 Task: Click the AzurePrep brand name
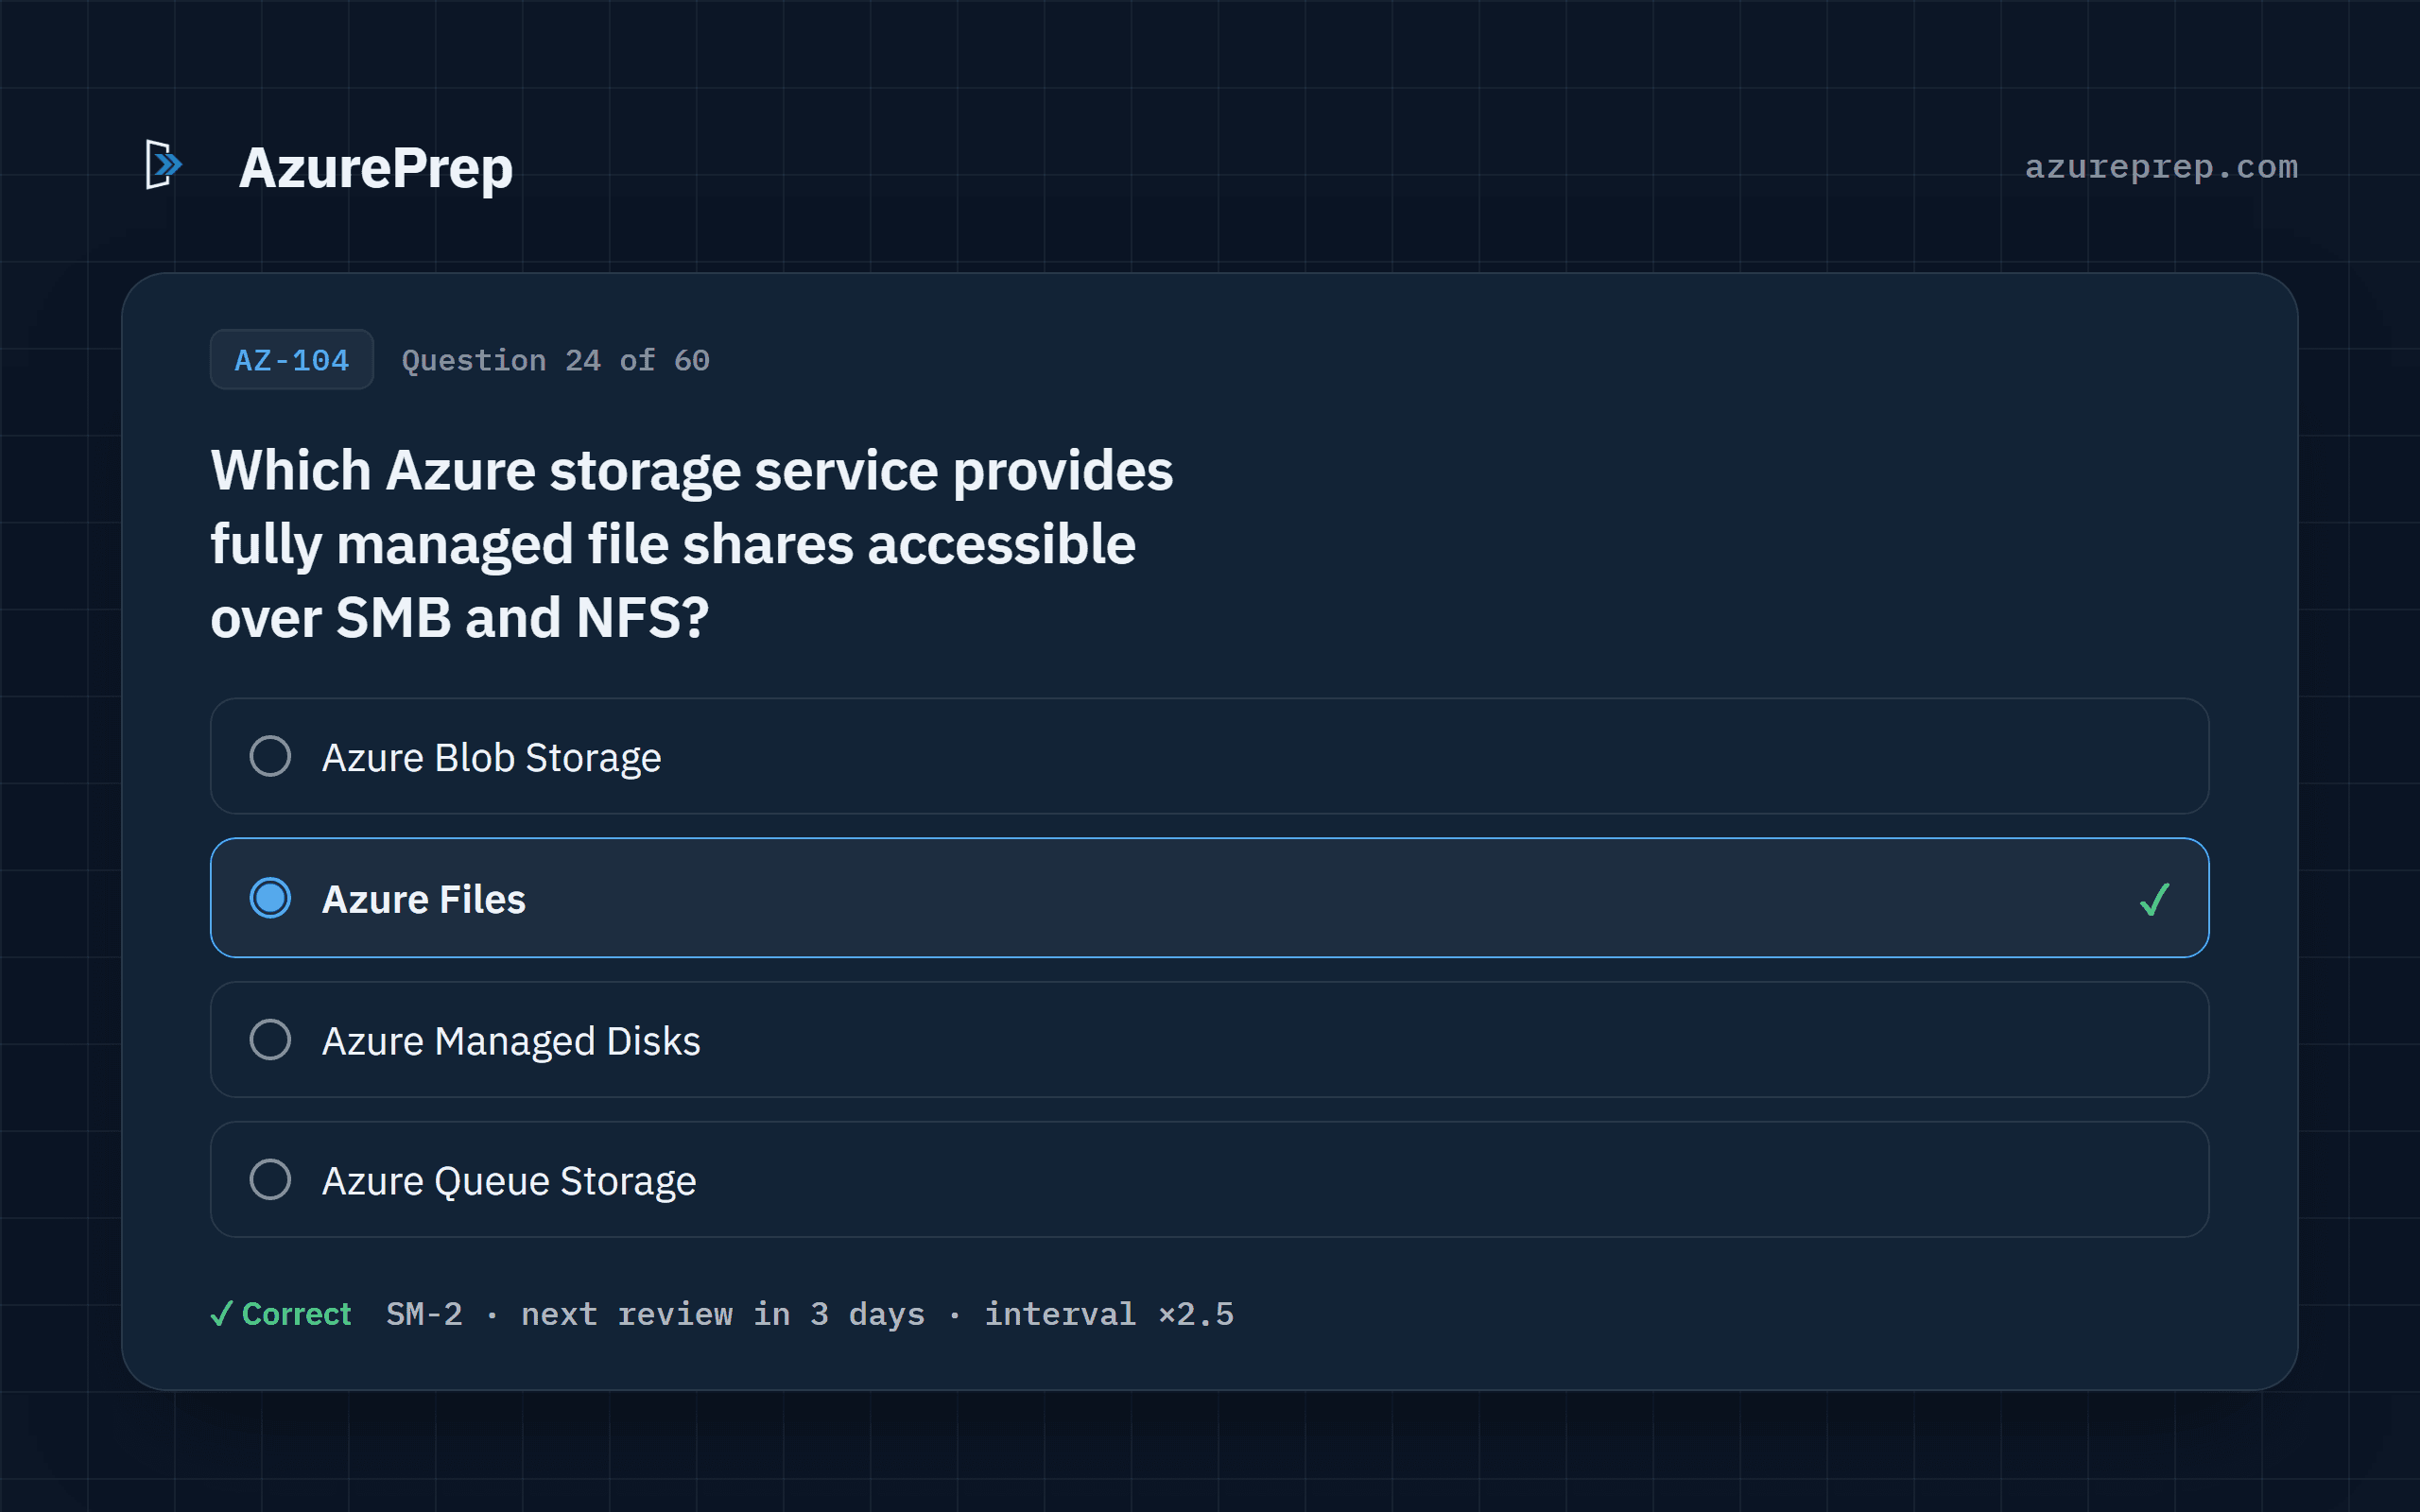click(375, 167)
